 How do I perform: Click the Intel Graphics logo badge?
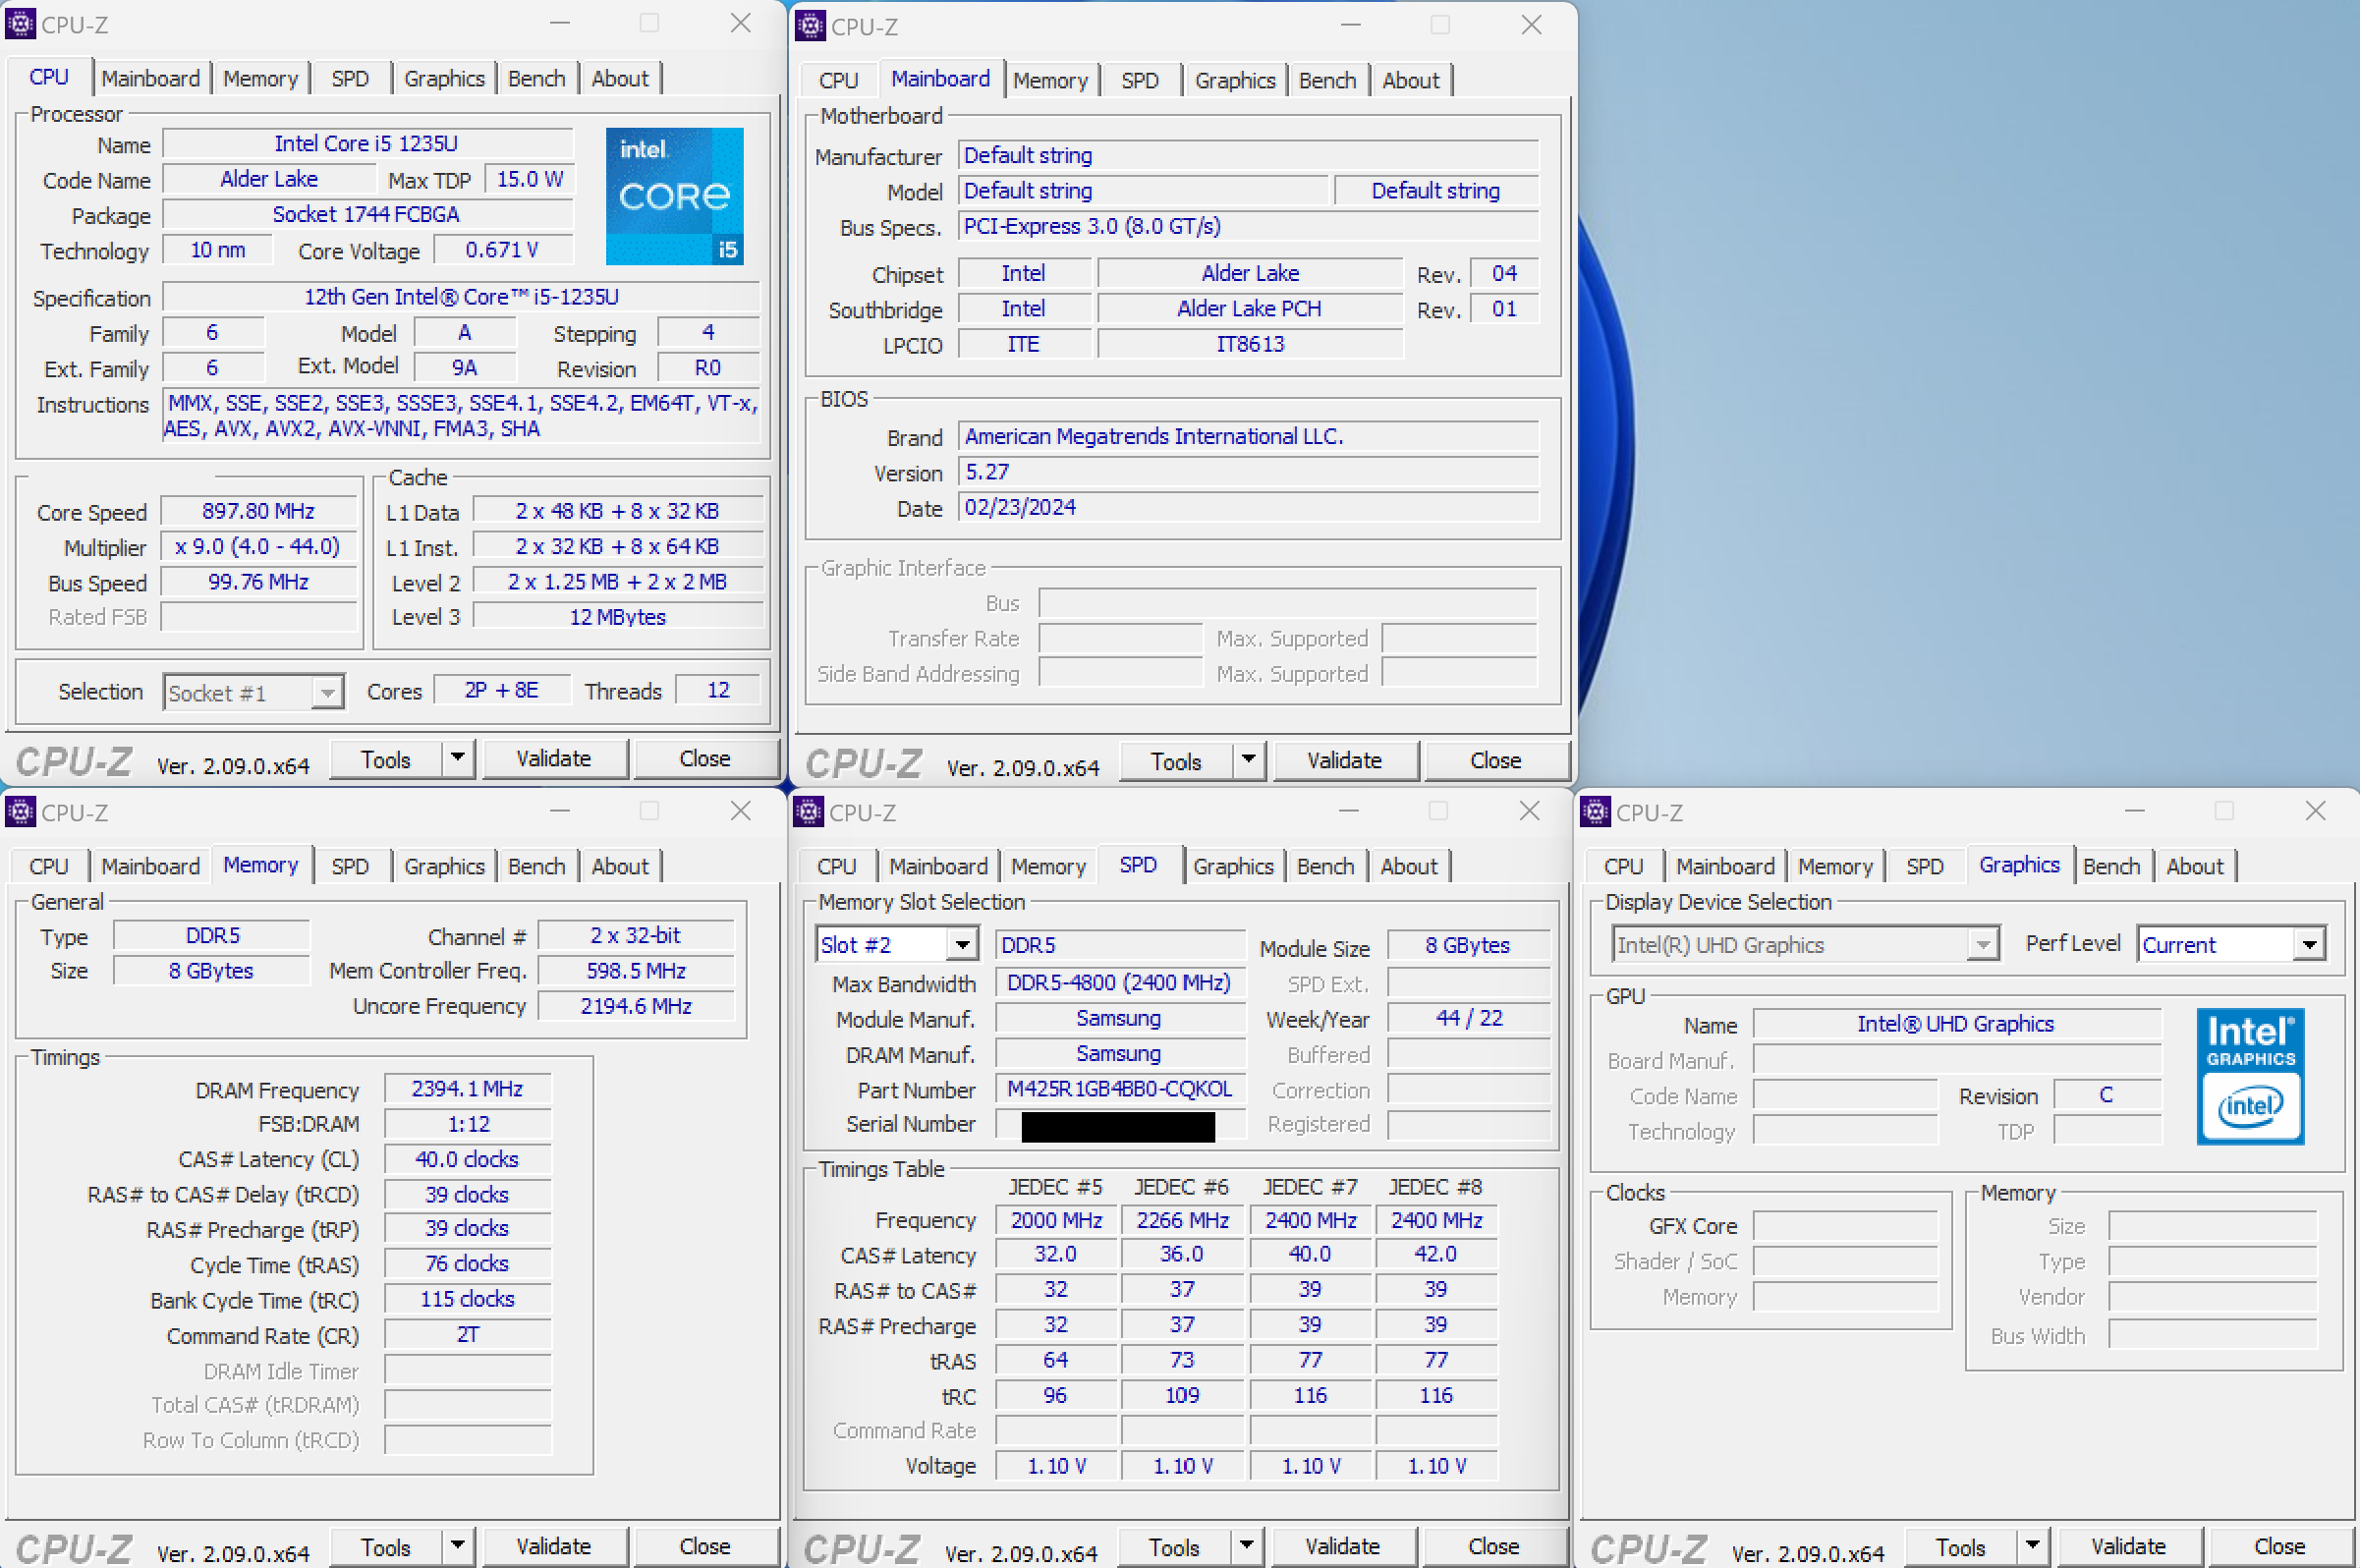[x=2249, y=1076]
